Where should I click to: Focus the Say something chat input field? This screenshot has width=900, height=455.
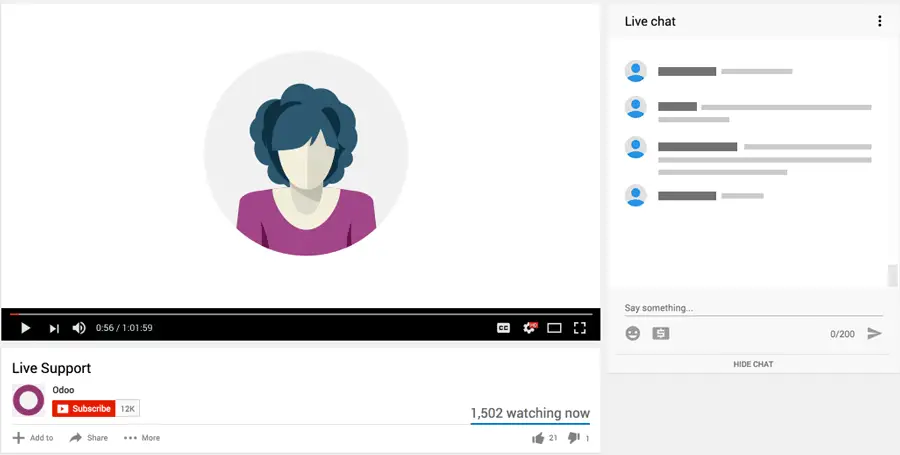tap(753, 308)
